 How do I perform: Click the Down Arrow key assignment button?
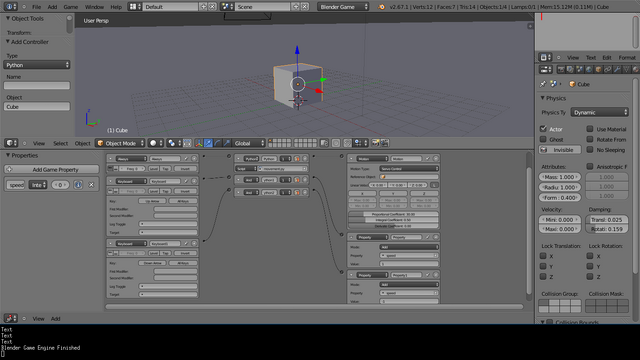pos(152,263)
